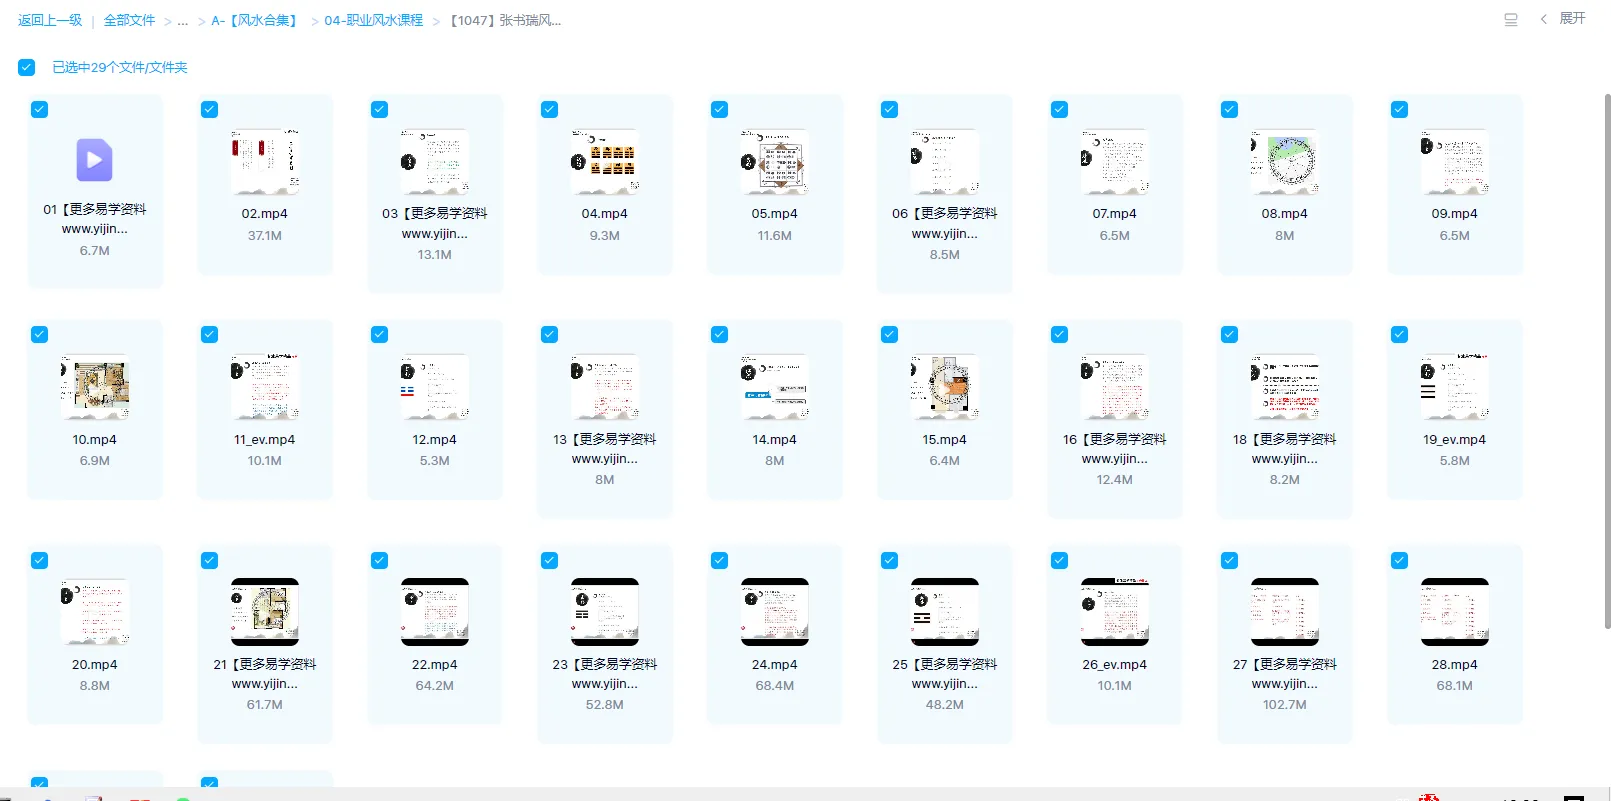Screen dimensions: 1611x801
Task: Click the 15.mp4 file name
Action: coord(945,440)
